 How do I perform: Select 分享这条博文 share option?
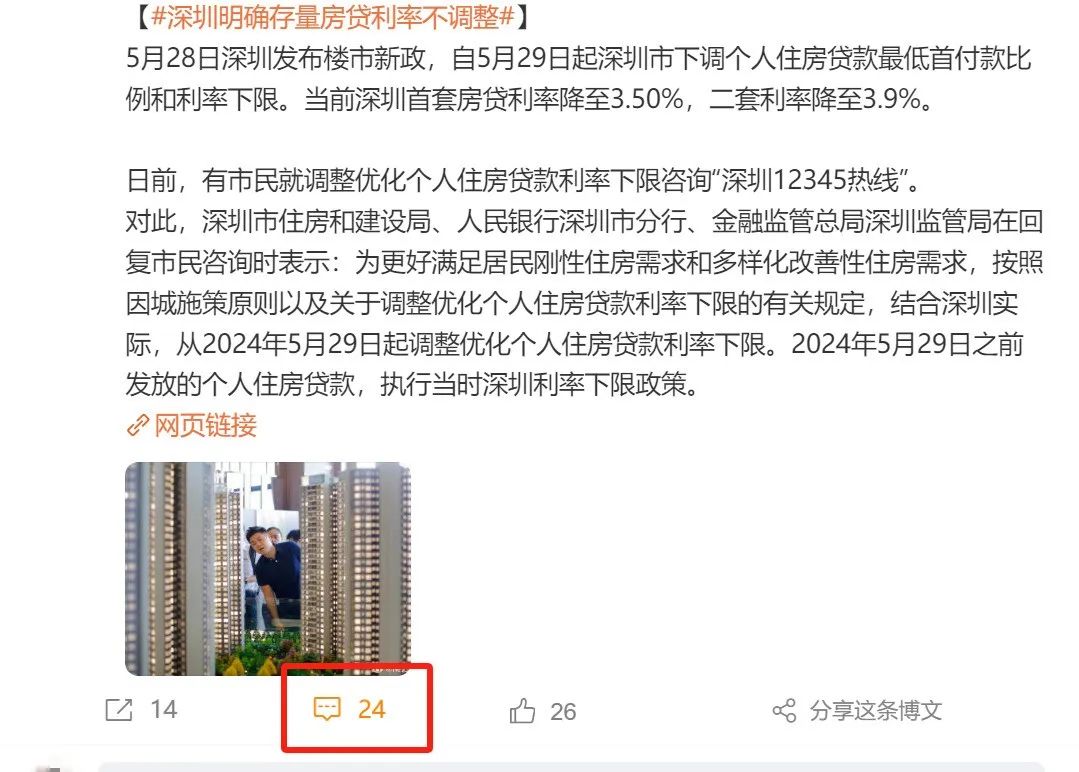point(875,711)
